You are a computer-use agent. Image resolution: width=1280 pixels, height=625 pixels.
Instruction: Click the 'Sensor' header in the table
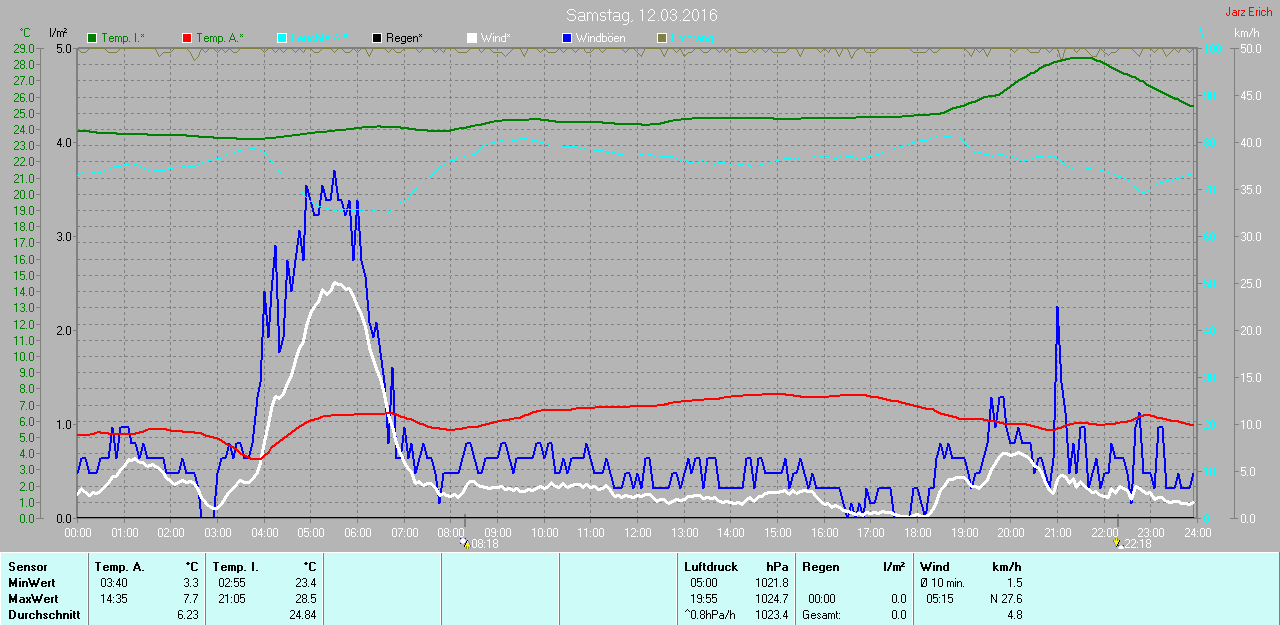27,567
